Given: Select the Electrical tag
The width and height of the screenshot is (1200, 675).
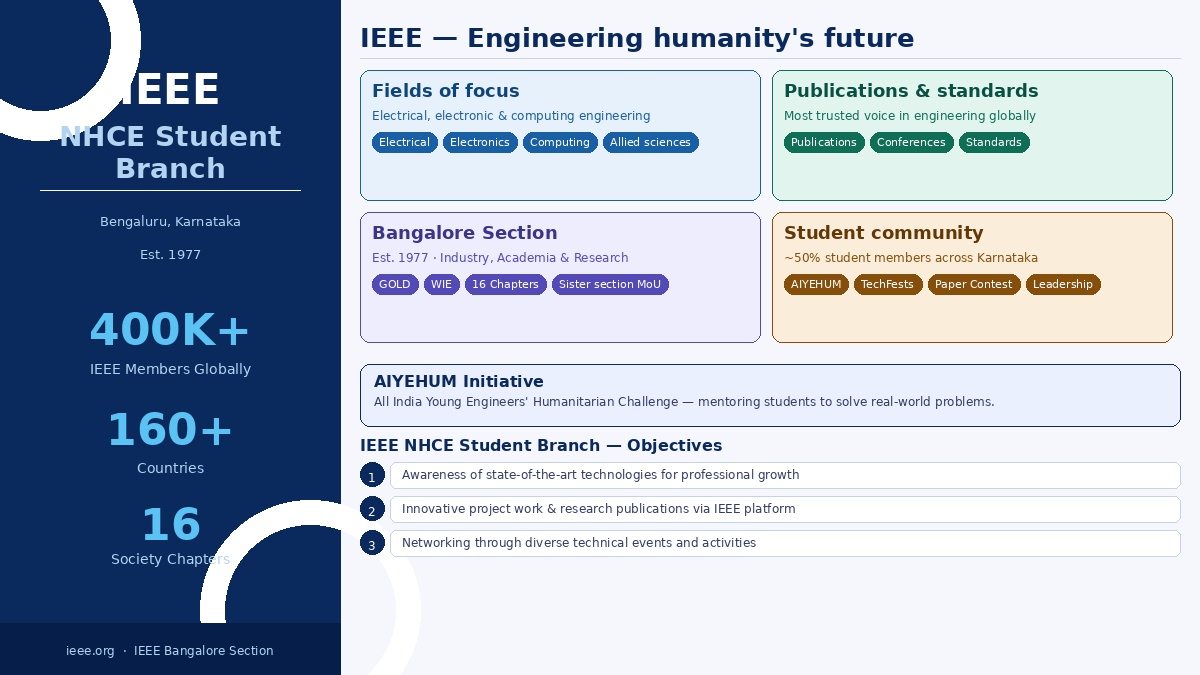Looking at the screenshot, I should click(x=404, y=143).
